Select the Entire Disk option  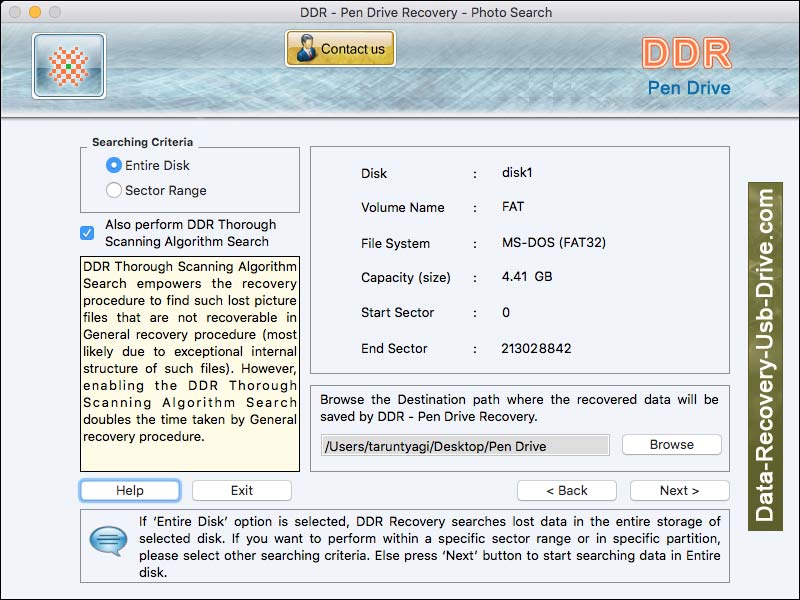click(113, 165)
